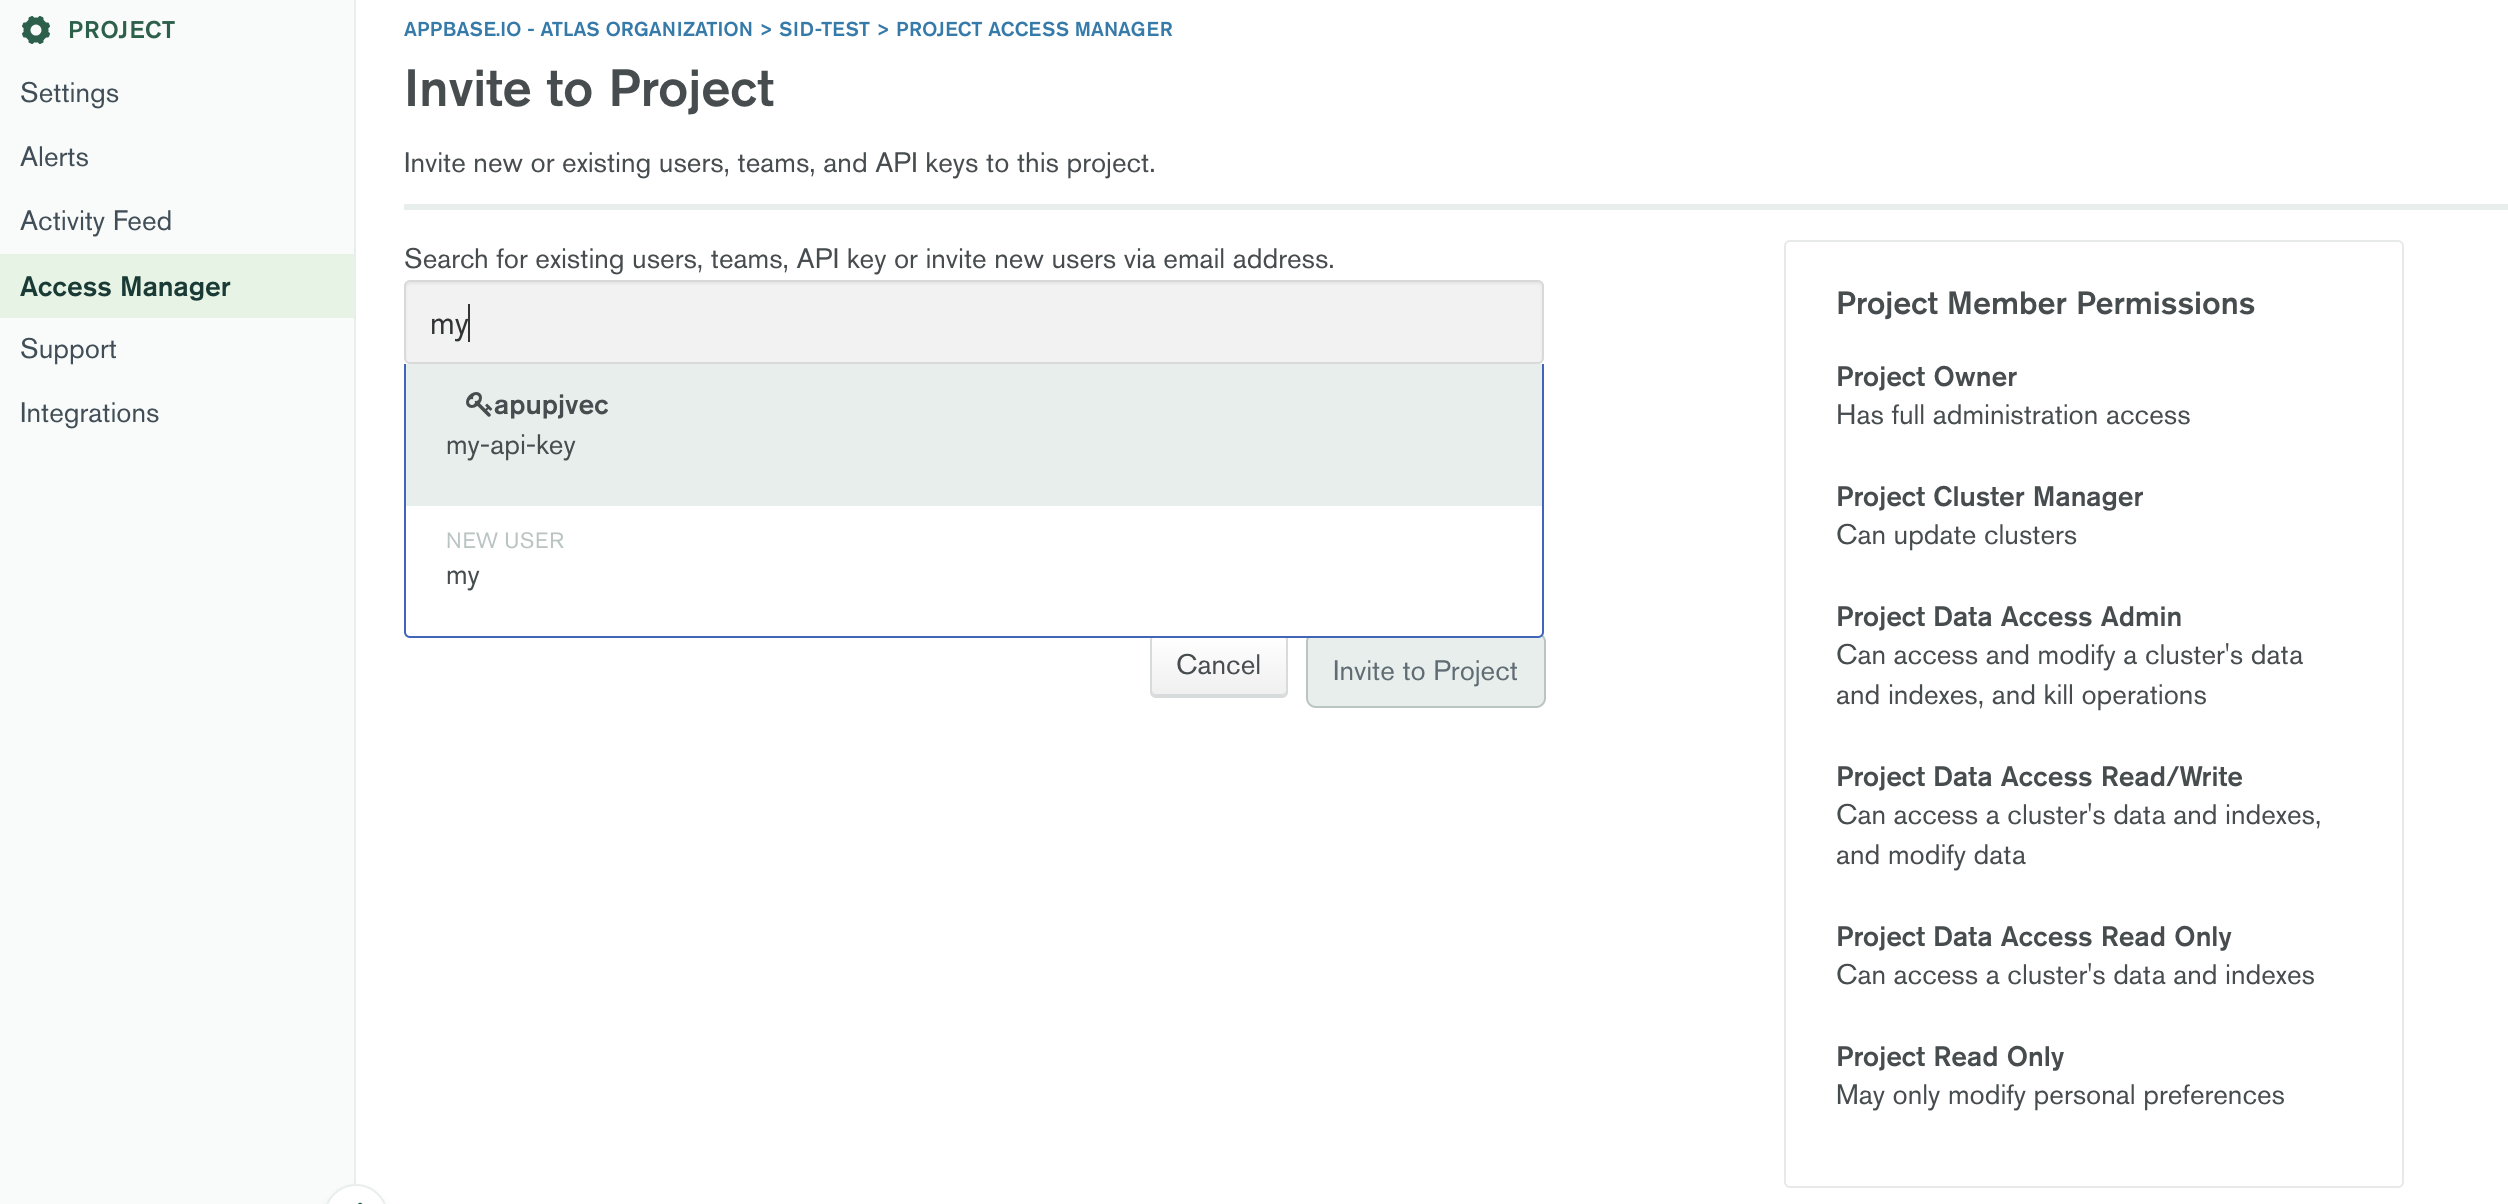Open the SID-TEST breadcrumb link
This screenshot has width=2508, height=1204.
point(824,29)
